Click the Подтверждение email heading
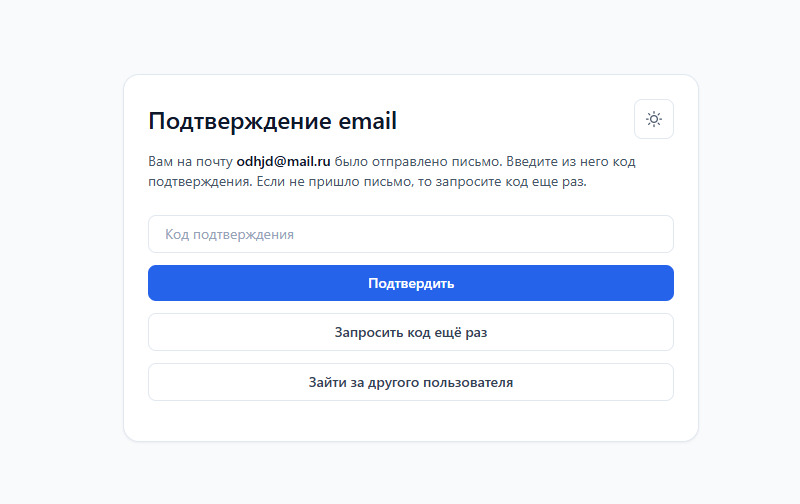Image resolution: width=800 pixels, height=504 pixels. tap(272, 121)
